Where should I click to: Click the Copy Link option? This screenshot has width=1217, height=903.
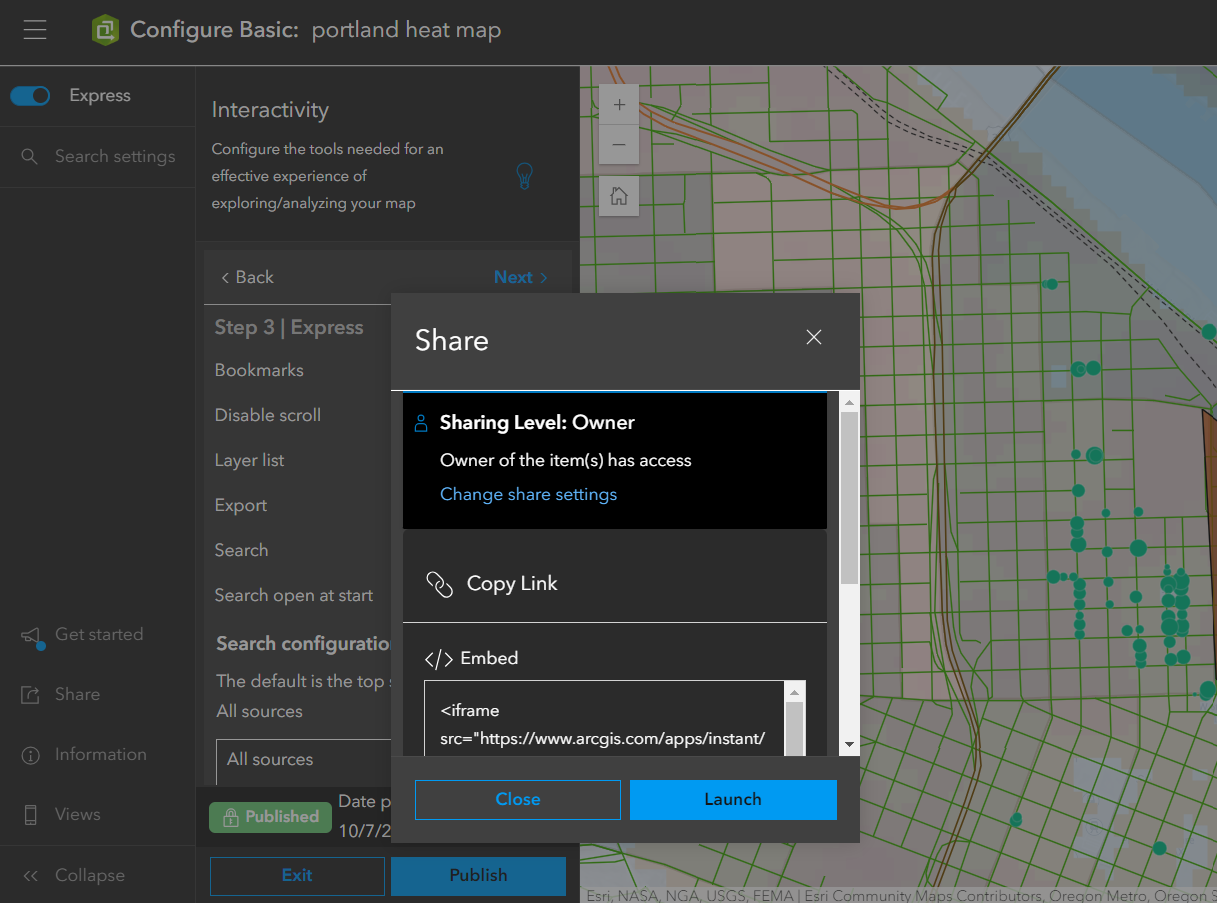click(x=510, y=583)
